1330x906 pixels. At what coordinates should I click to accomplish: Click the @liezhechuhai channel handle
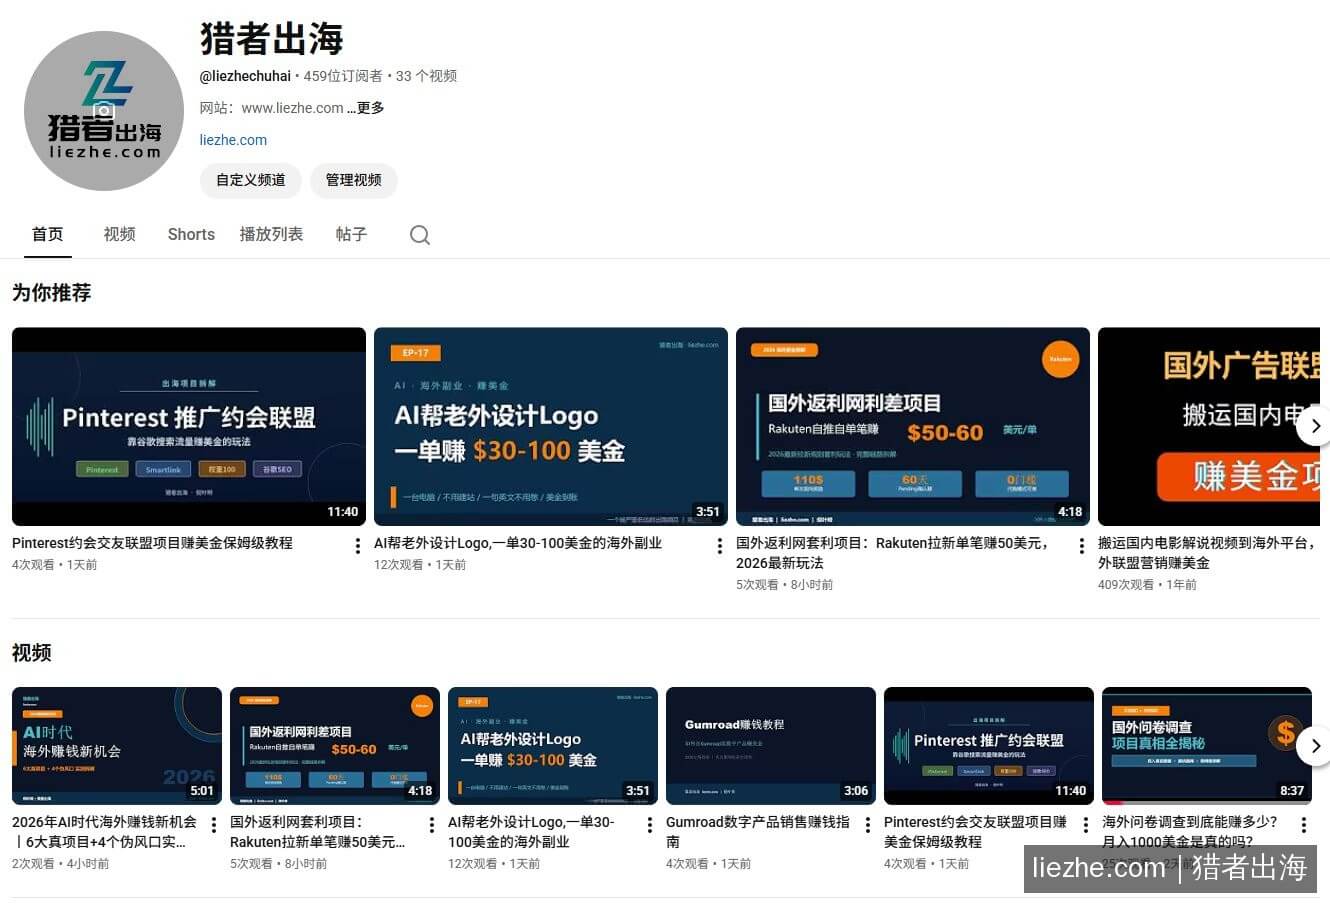coord(246,76)
